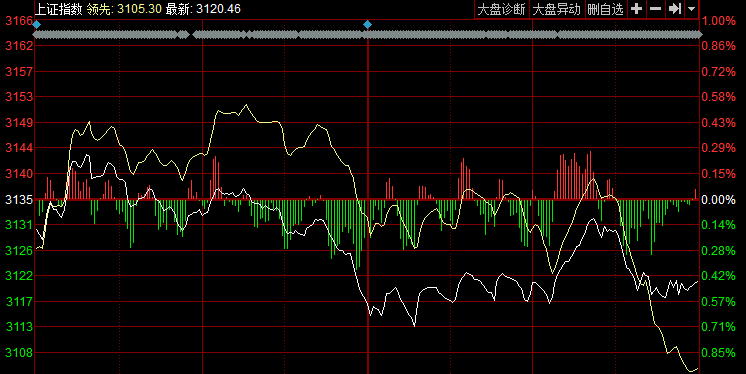Click the gray diamond strip near its left gap
Screen dimensions: 746x374
pos(184,34)
